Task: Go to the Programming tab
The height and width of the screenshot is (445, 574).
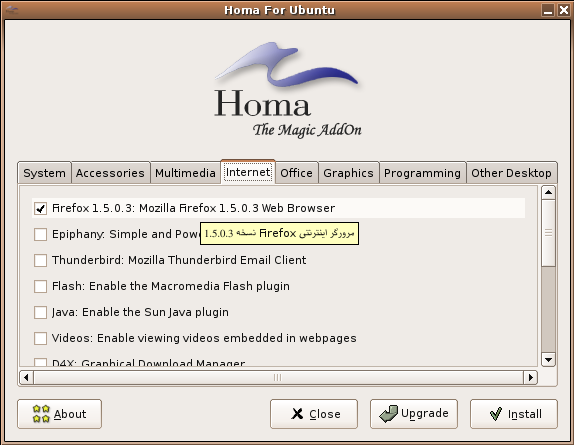Action: click(x=422, y=173)
